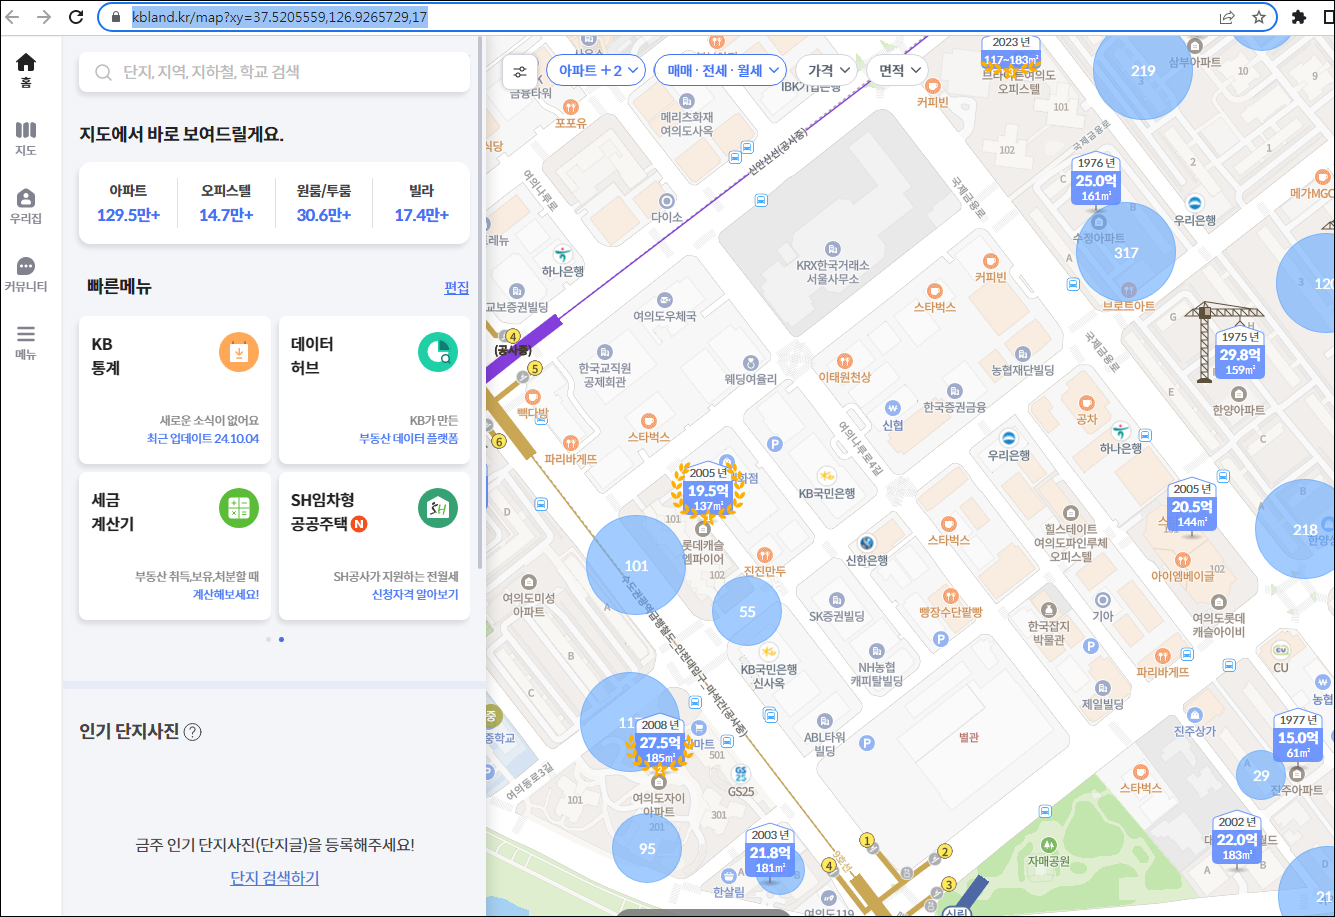Viewport: 1335px width, 917px height.
Task: Select the 원룸/투룸 30.6만+ category
Action: point(323,203)
